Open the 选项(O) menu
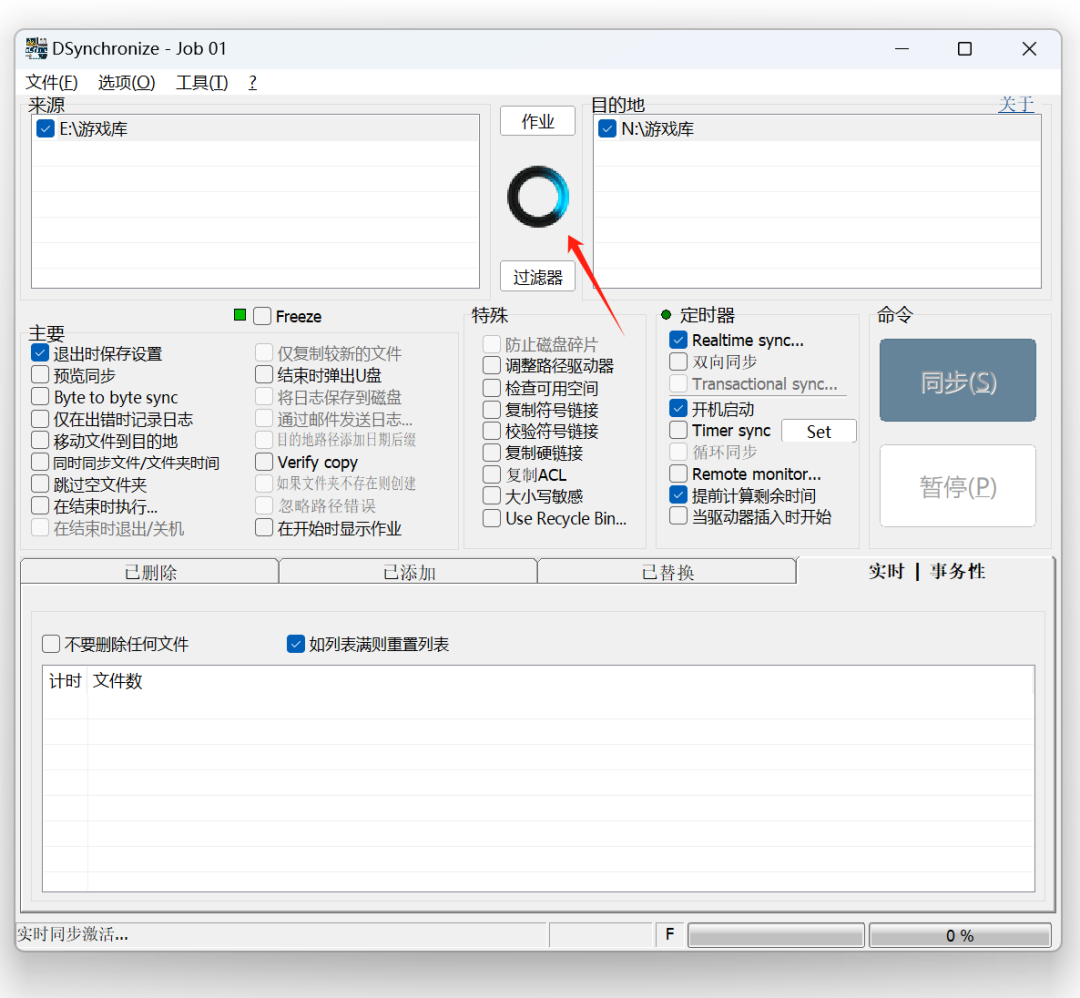Image resolution: width=1080 pixels, height=998 pixels. click(x=127, y=83)
